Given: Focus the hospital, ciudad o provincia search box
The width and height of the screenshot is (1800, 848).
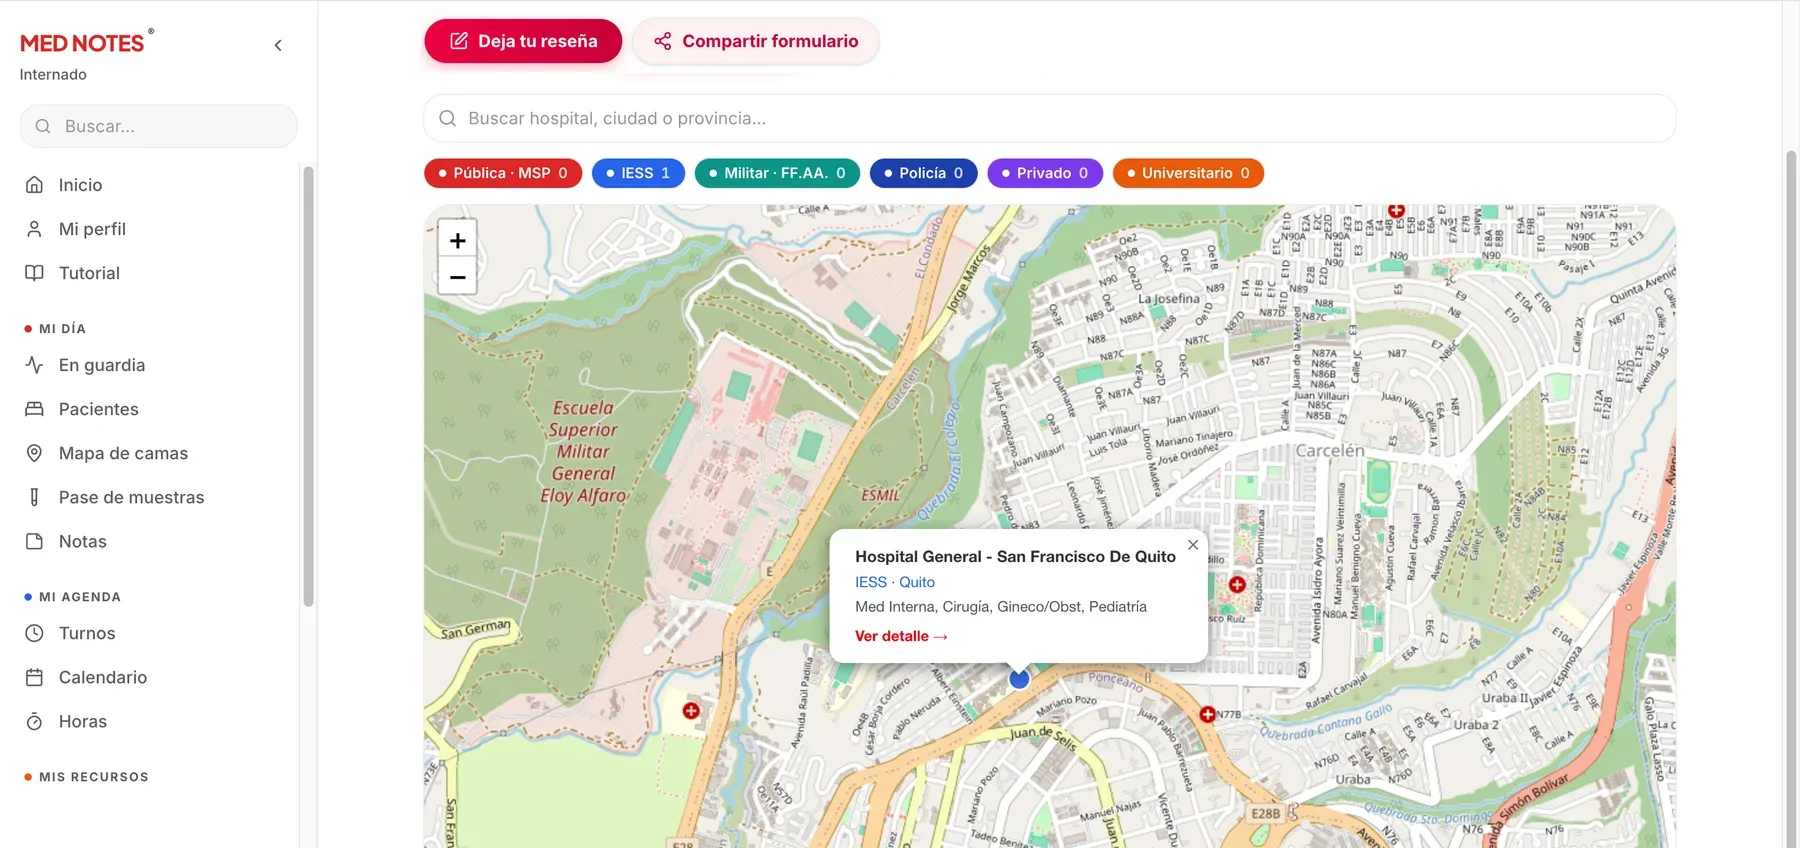Looking at the screenshot, I should (x=1050, y=118).
